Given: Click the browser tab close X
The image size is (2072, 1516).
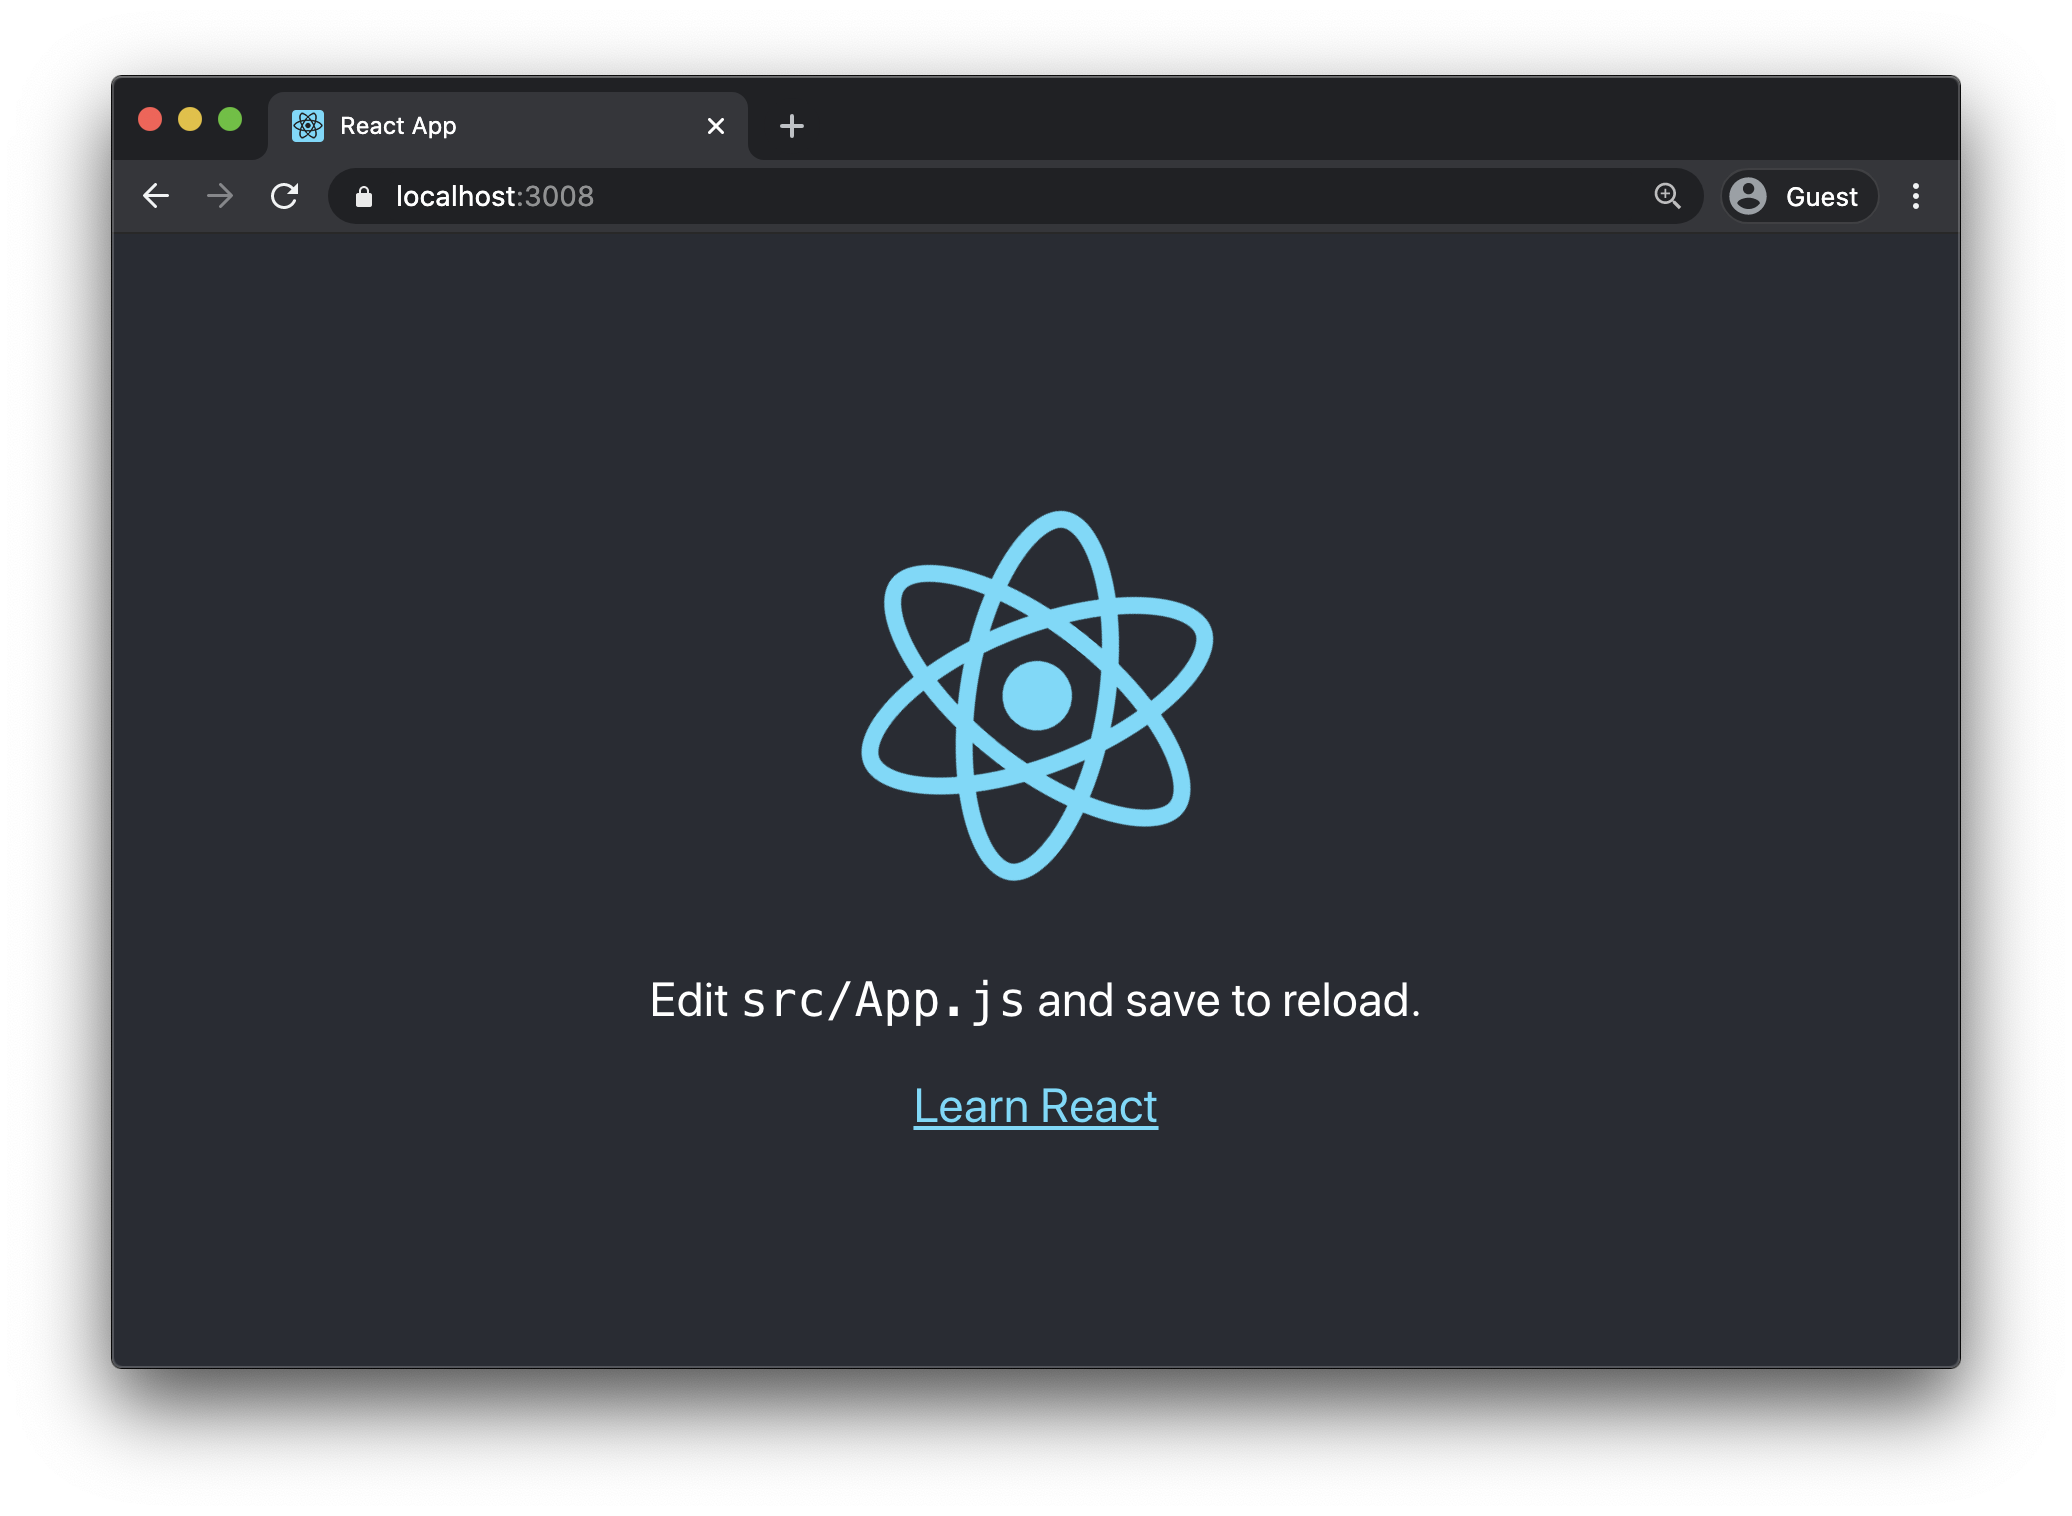Looking at the screenshot, I should point(714,126).
